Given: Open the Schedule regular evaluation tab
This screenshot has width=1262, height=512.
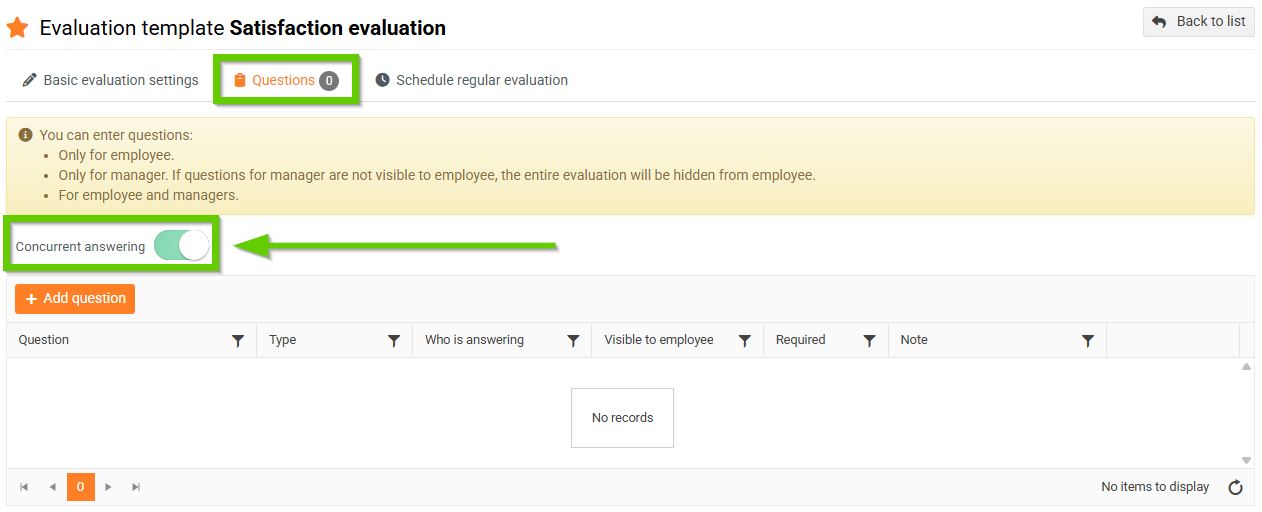Looking at the screenshot, I should pos(472,80).
